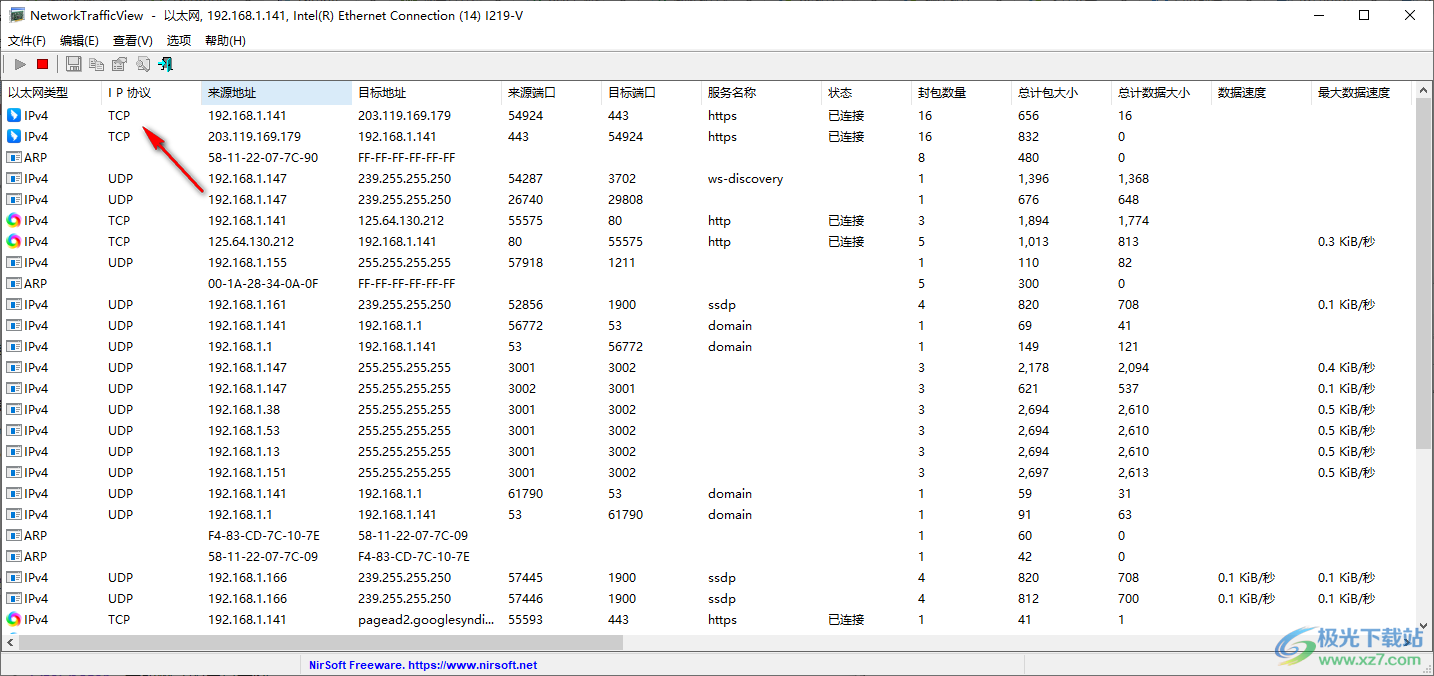Screen dimensions: 1434x676
Task: Select the 192.168.1.53 source address cell
Action: pyautogui.click(x=244, y=430)
